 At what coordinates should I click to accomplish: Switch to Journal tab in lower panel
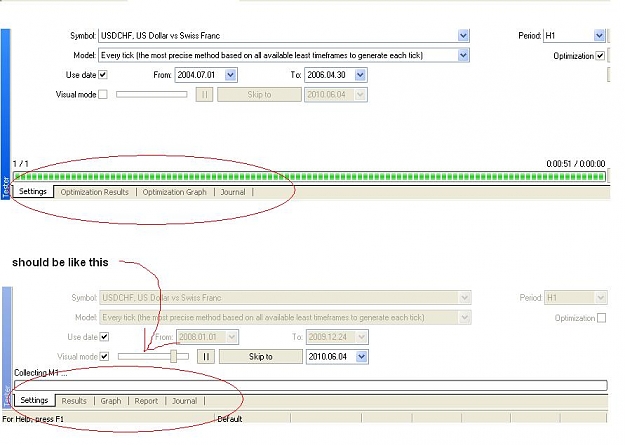pyautogui.click(x=185, y=401)
